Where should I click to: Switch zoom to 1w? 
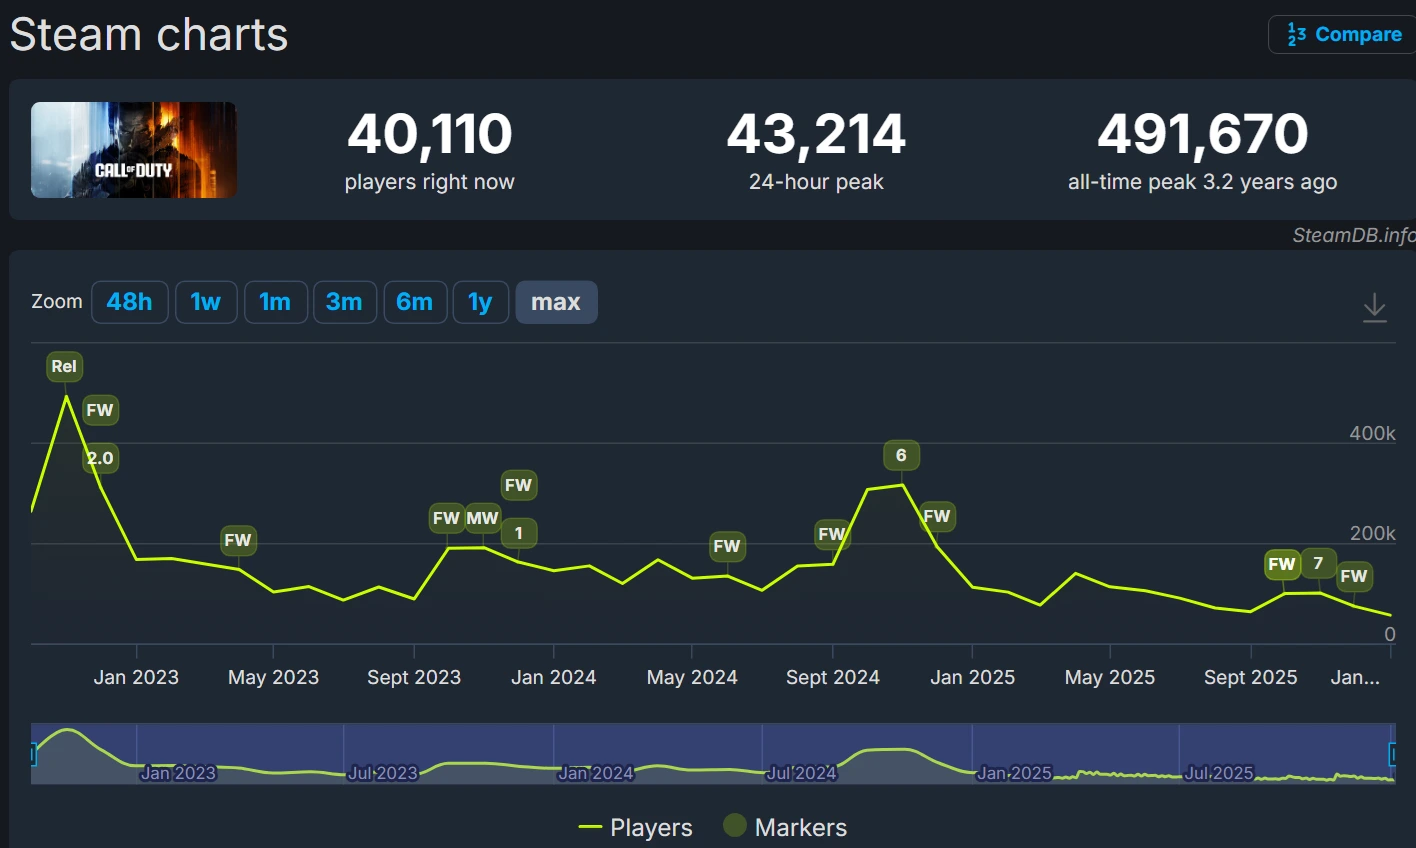(206, 302)
